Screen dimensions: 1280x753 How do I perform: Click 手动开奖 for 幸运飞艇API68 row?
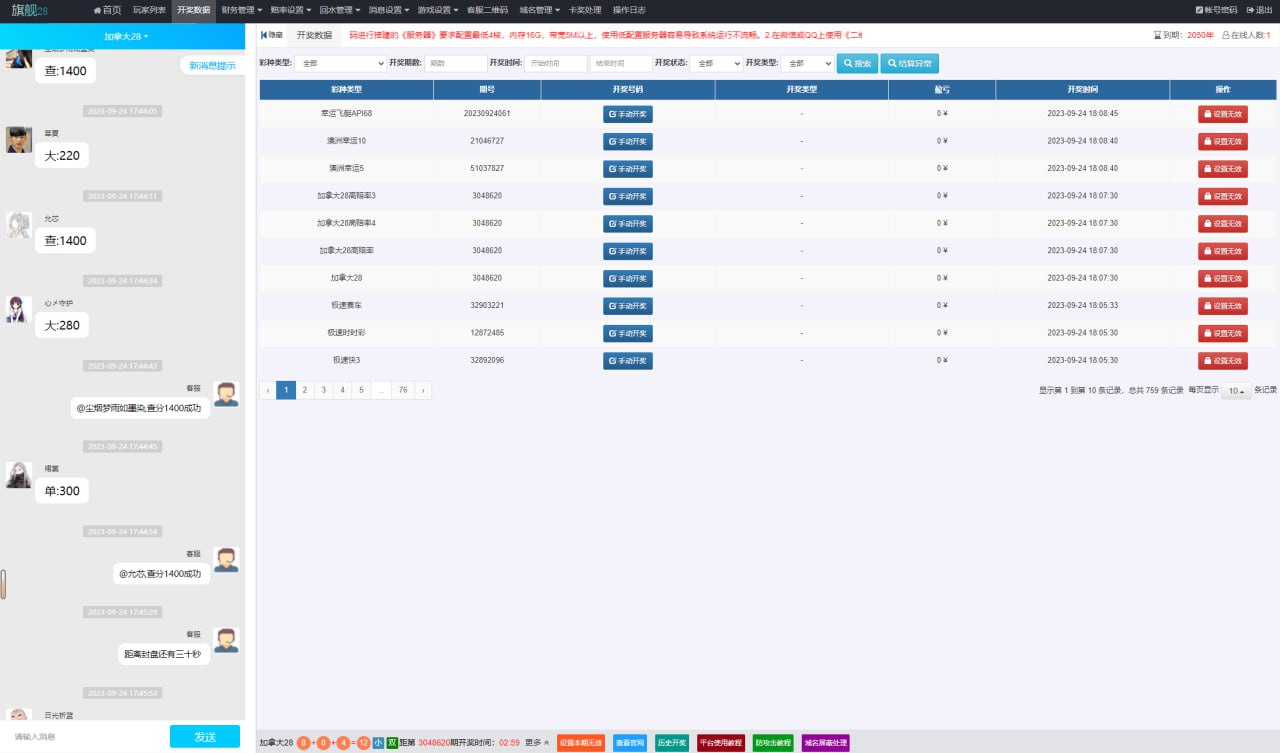tap(627, 114)
